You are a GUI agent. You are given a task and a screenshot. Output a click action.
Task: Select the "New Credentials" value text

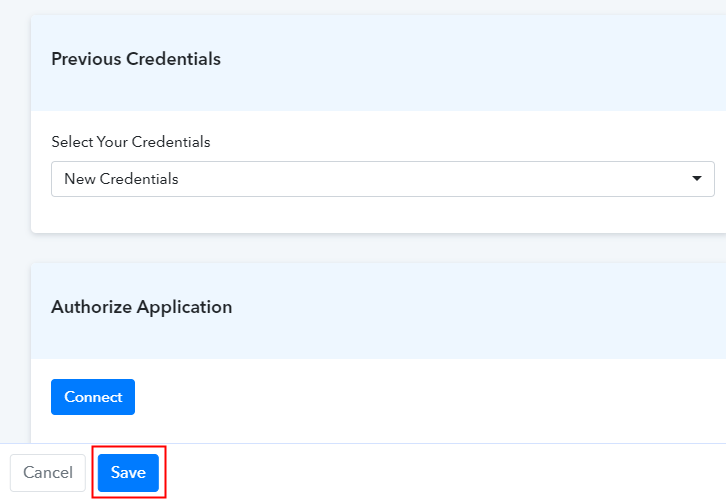pos(121,179)
